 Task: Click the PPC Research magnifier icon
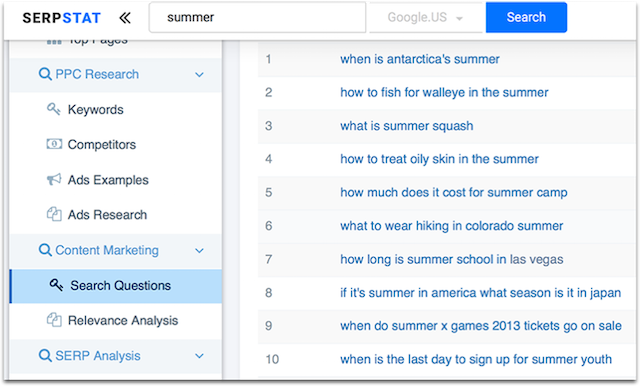(45, 74)
